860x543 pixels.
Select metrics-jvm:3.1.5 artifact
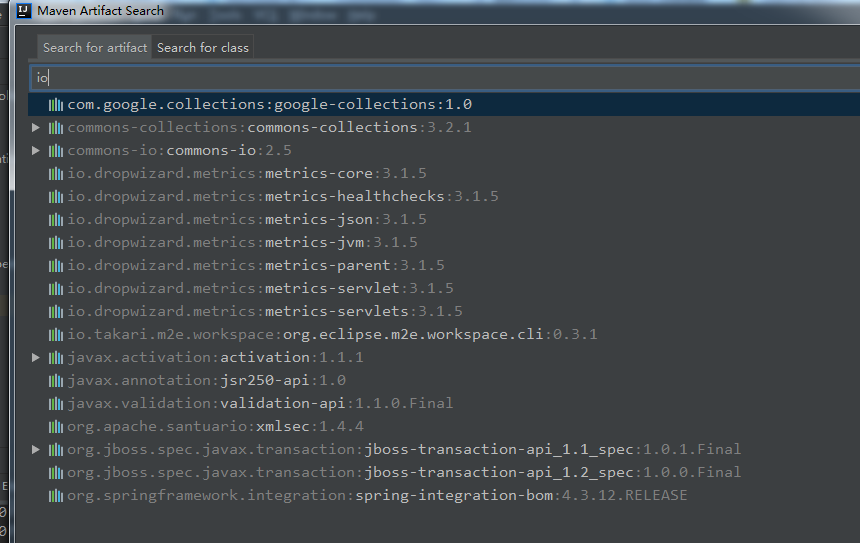coord(242,242)
